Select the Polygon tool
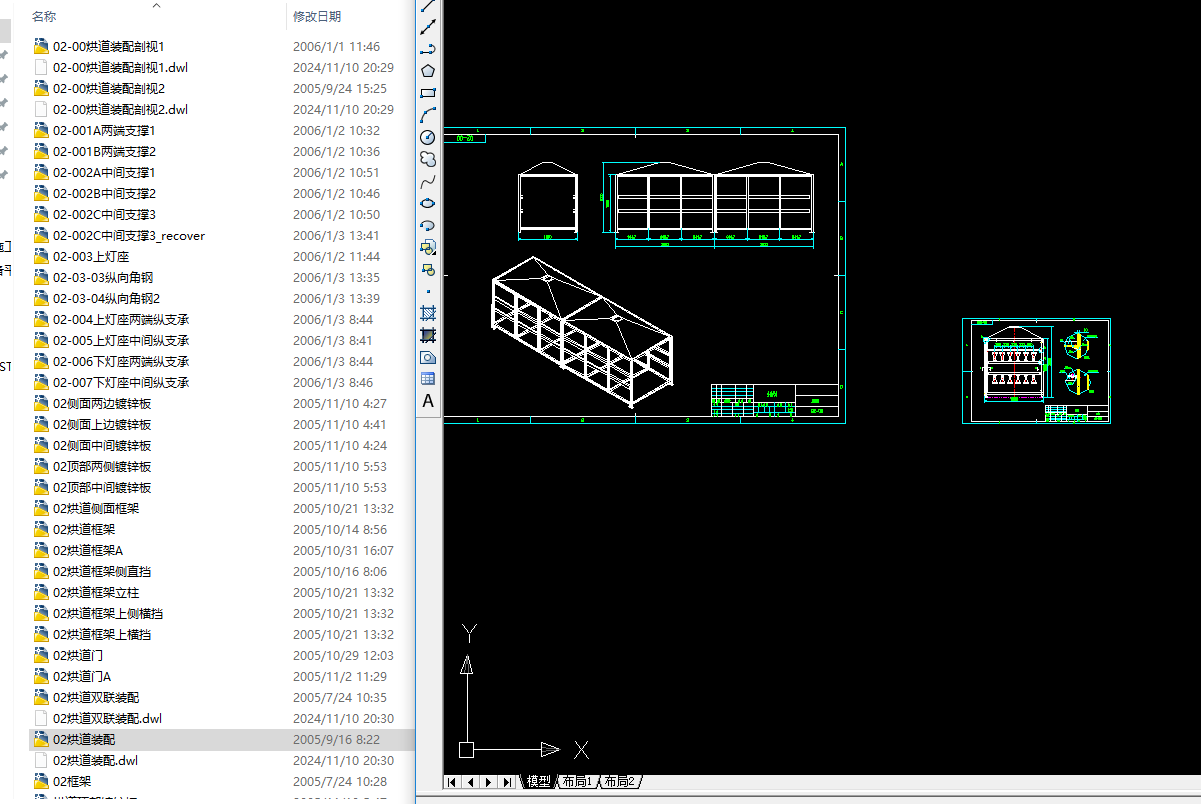Viewport: 1201px width, 804px height. (428, 71)
